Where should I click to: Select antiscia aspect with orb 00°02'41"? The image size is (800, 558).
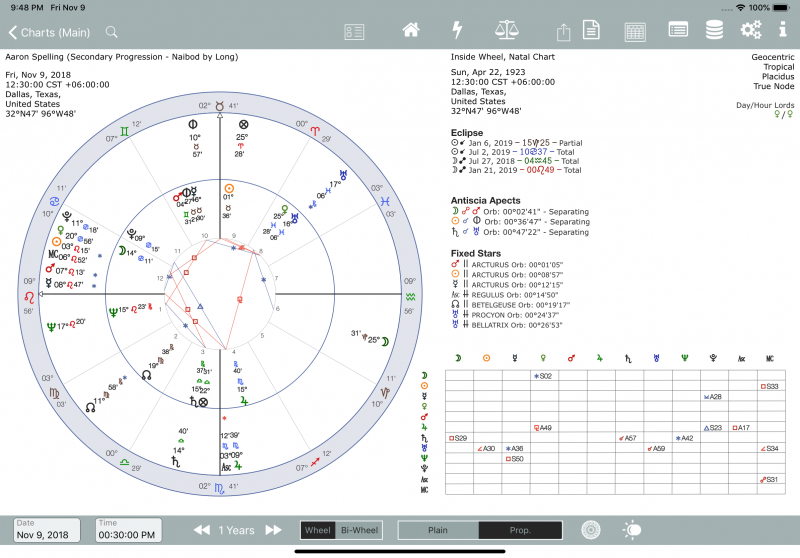520,212
